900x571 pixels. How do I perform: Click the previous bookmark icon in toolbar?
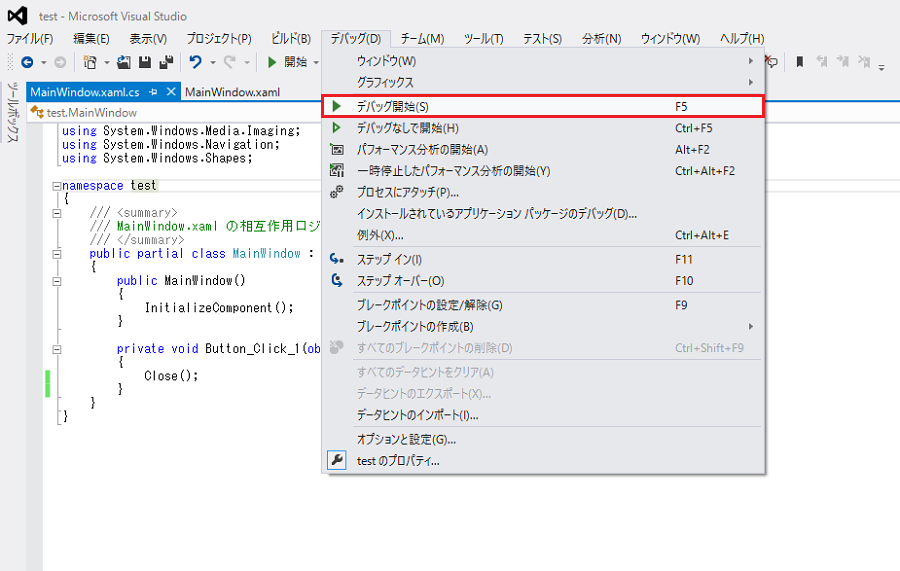[822, 62]
